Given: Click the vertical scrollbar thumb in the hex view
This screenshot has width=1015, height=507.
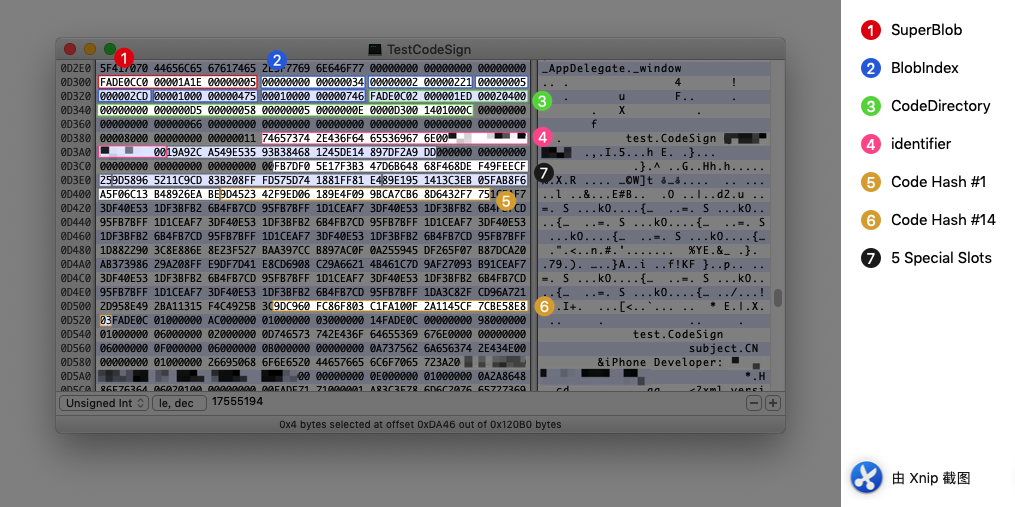Looking at the screenshot, I should (777, 297).
